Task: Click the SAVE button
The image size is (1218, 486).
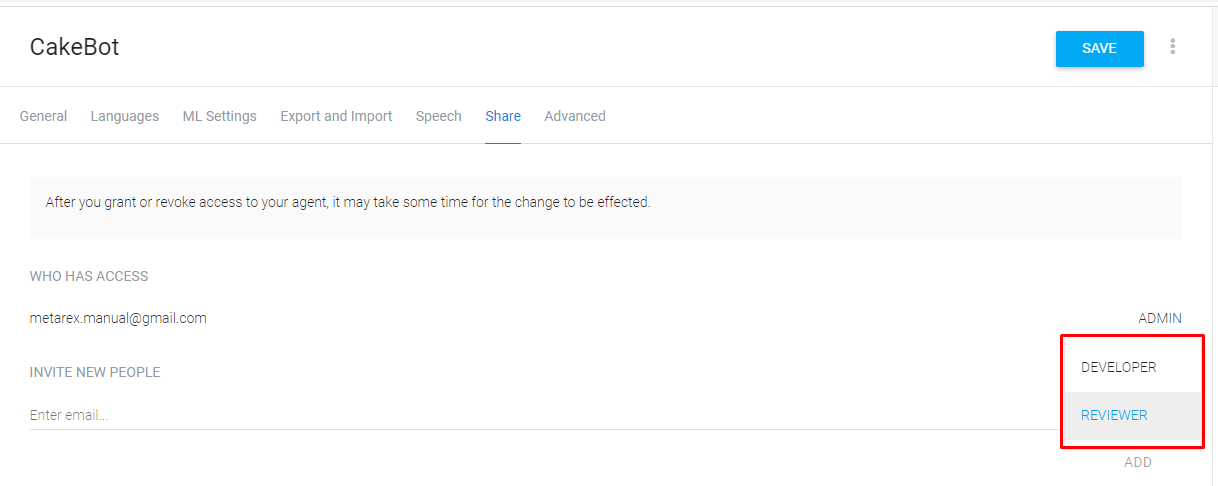Action: (x=1099, y=48)
